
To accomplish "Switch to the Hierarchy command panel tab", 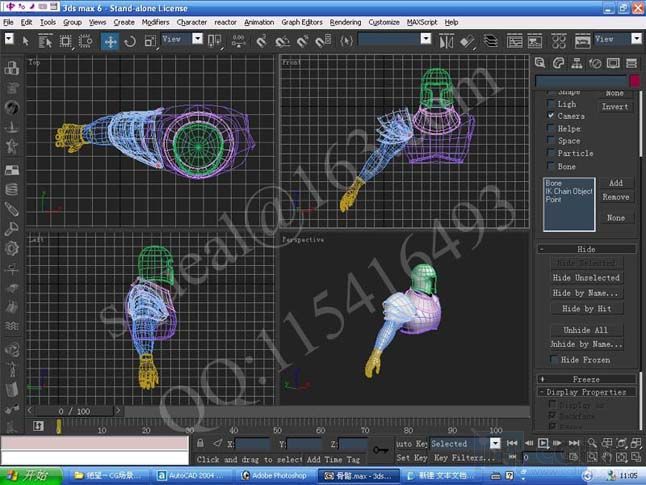I will click(x=577, y=63).
